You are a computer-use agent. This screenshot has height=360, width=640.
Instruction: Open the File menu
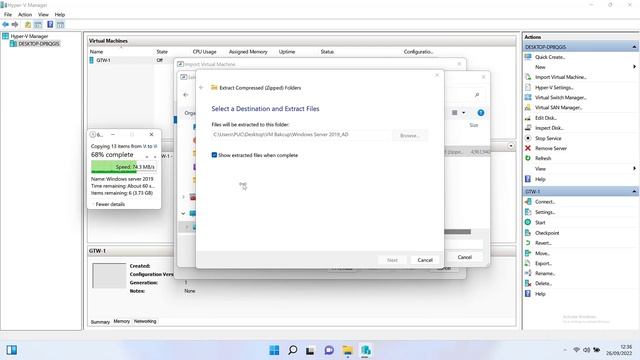coord(8,15)
